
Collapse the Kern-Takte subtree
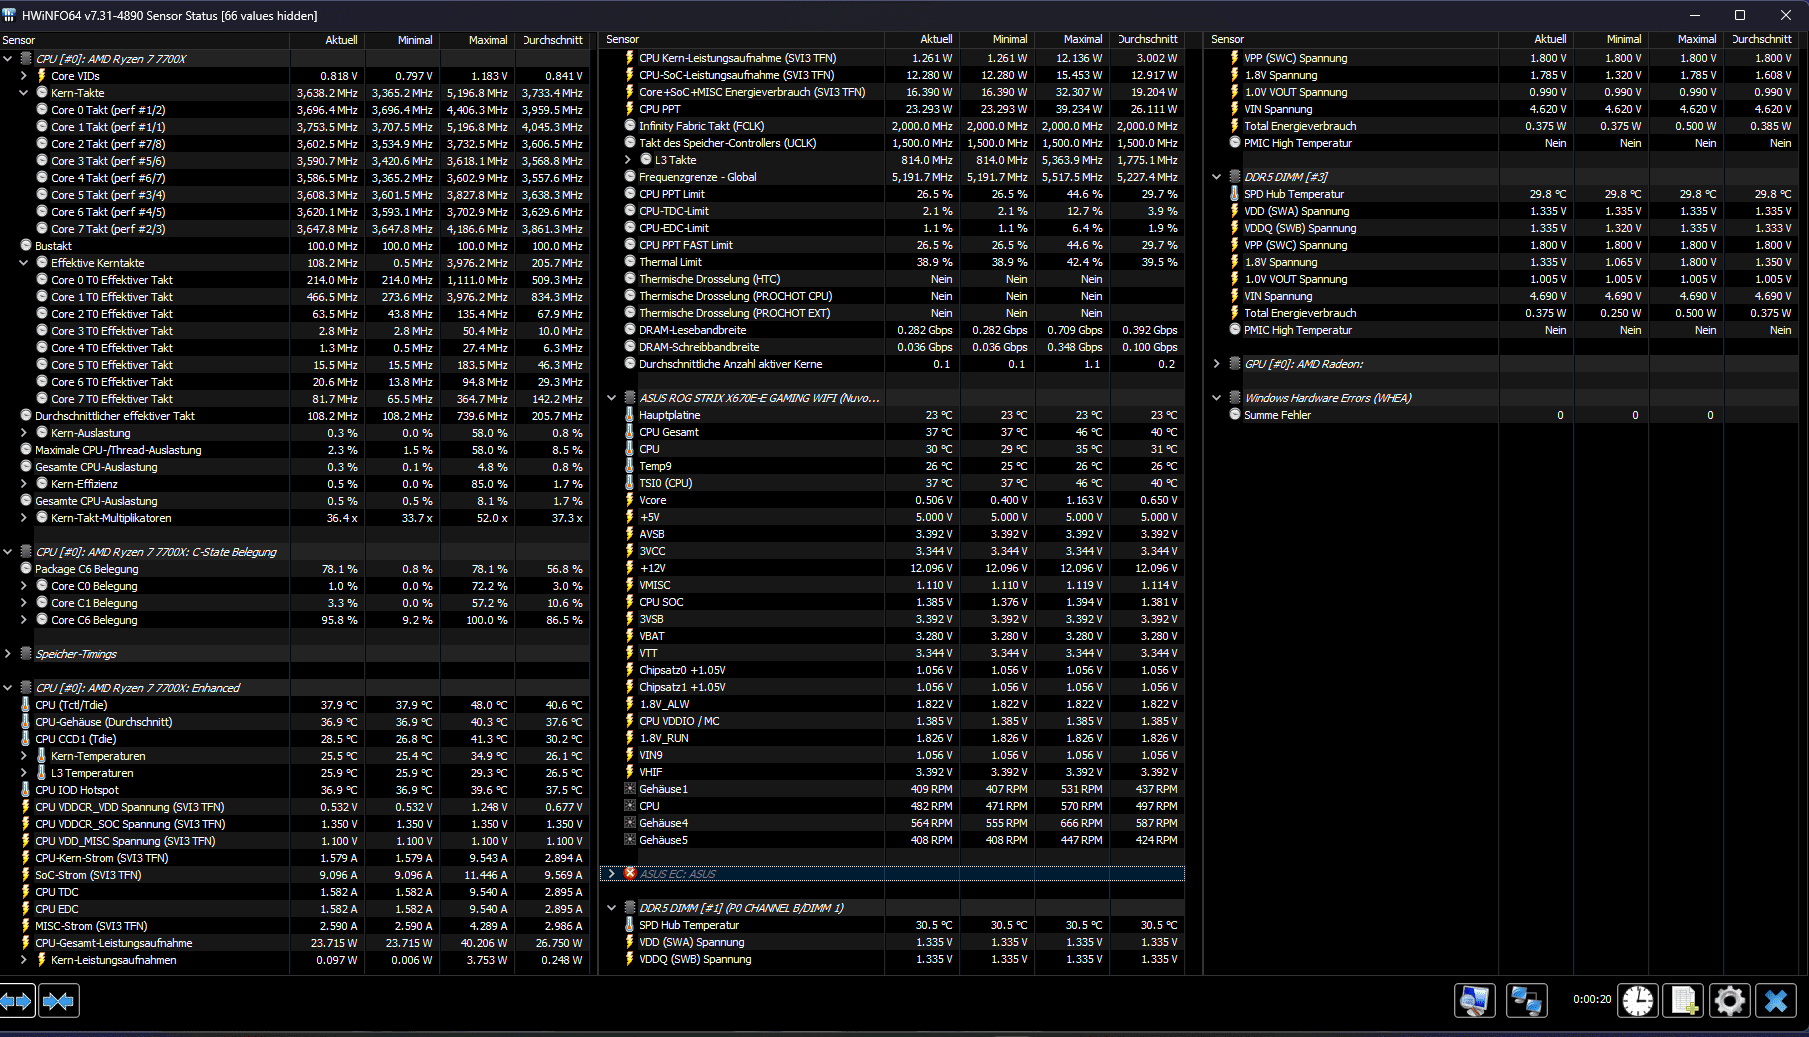point(24,93)
